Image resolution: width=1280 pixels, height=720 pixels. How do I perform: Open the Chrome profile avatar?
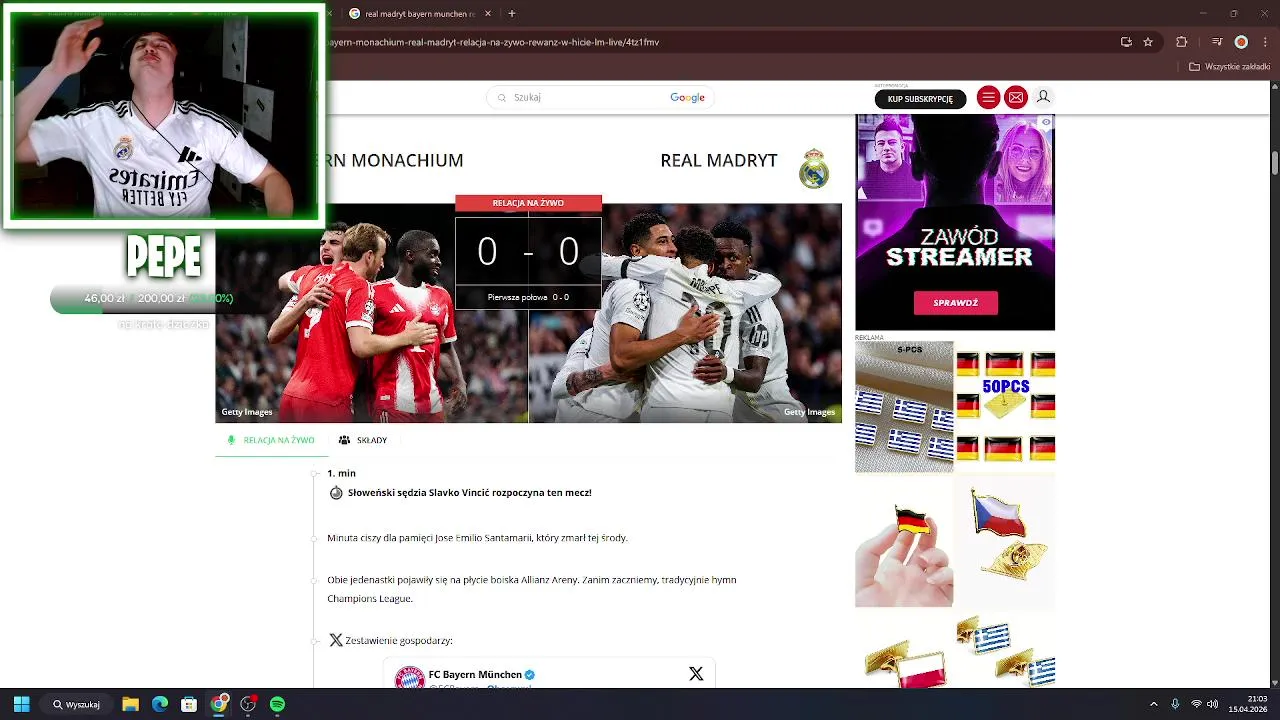[x=1241, y=42]
